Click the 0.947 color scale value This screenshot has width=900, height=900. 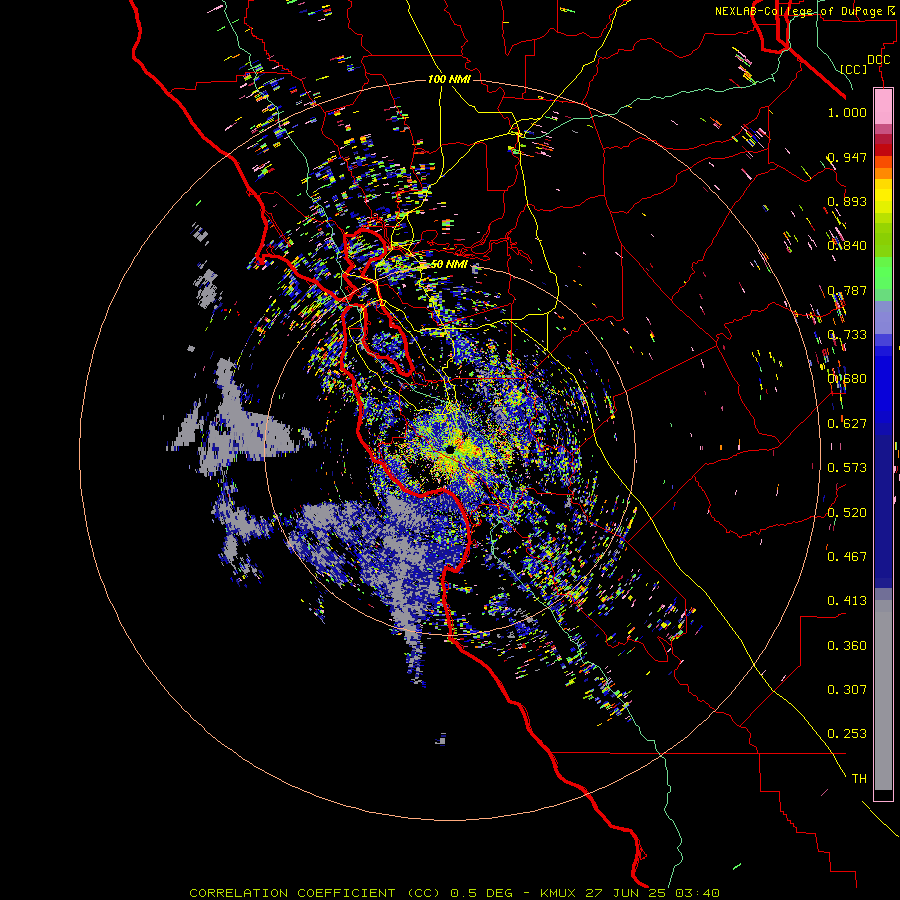(x=847, y=157)
